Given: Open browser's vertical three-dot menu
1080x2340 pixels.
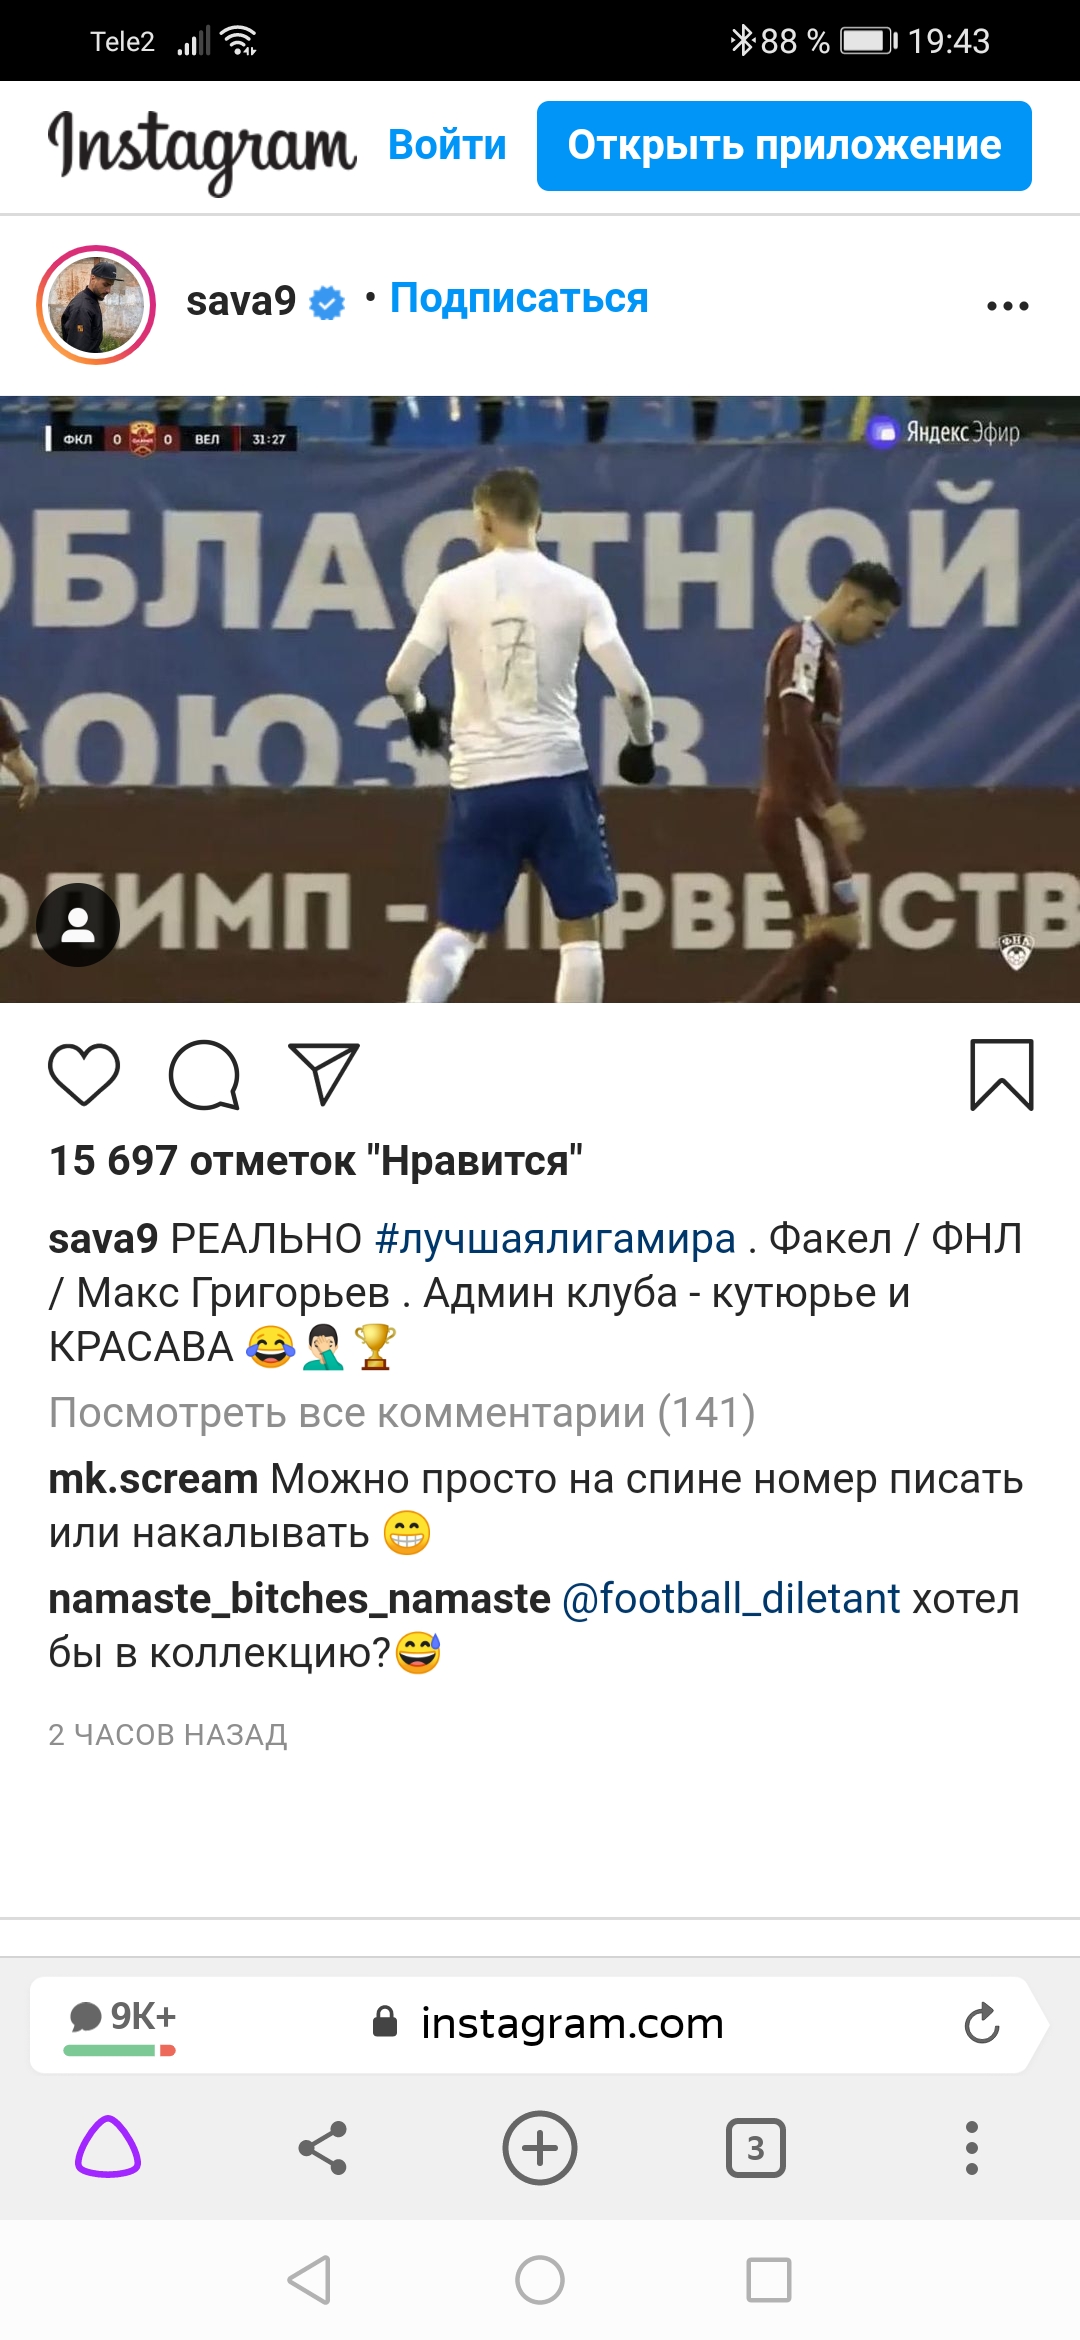Looking at the screenshot, I should pyautogui.click(x=971, y=2147).
